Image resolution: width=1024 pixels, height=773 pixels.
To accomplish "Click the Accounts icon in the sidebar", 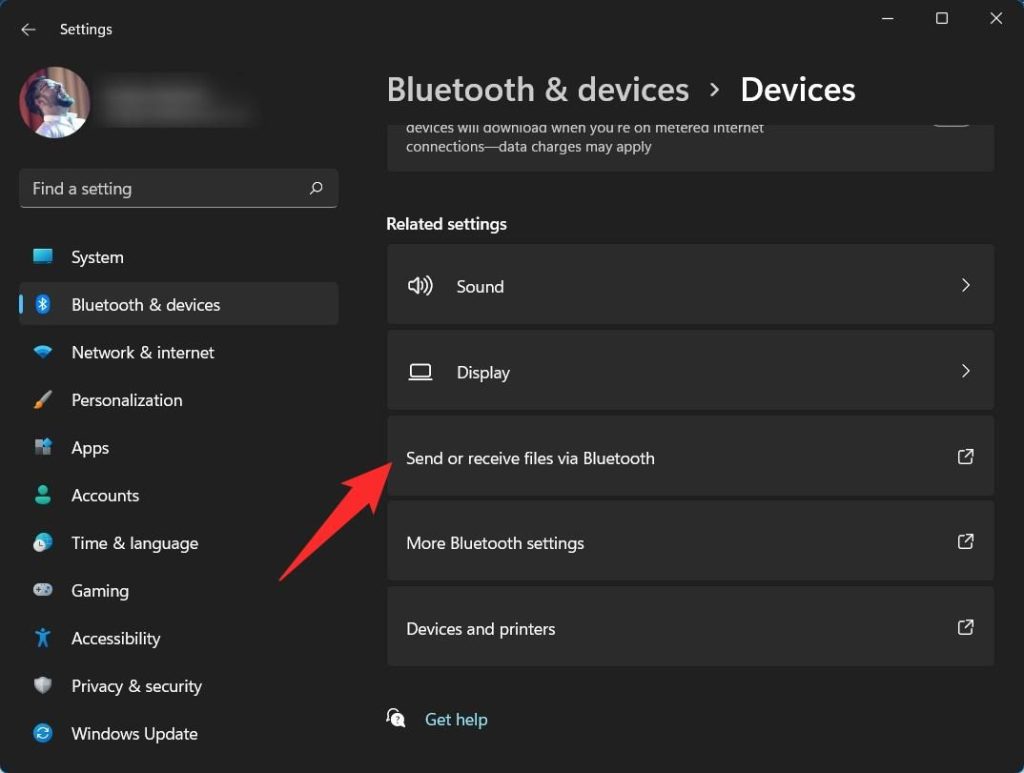I will (44, 495).
